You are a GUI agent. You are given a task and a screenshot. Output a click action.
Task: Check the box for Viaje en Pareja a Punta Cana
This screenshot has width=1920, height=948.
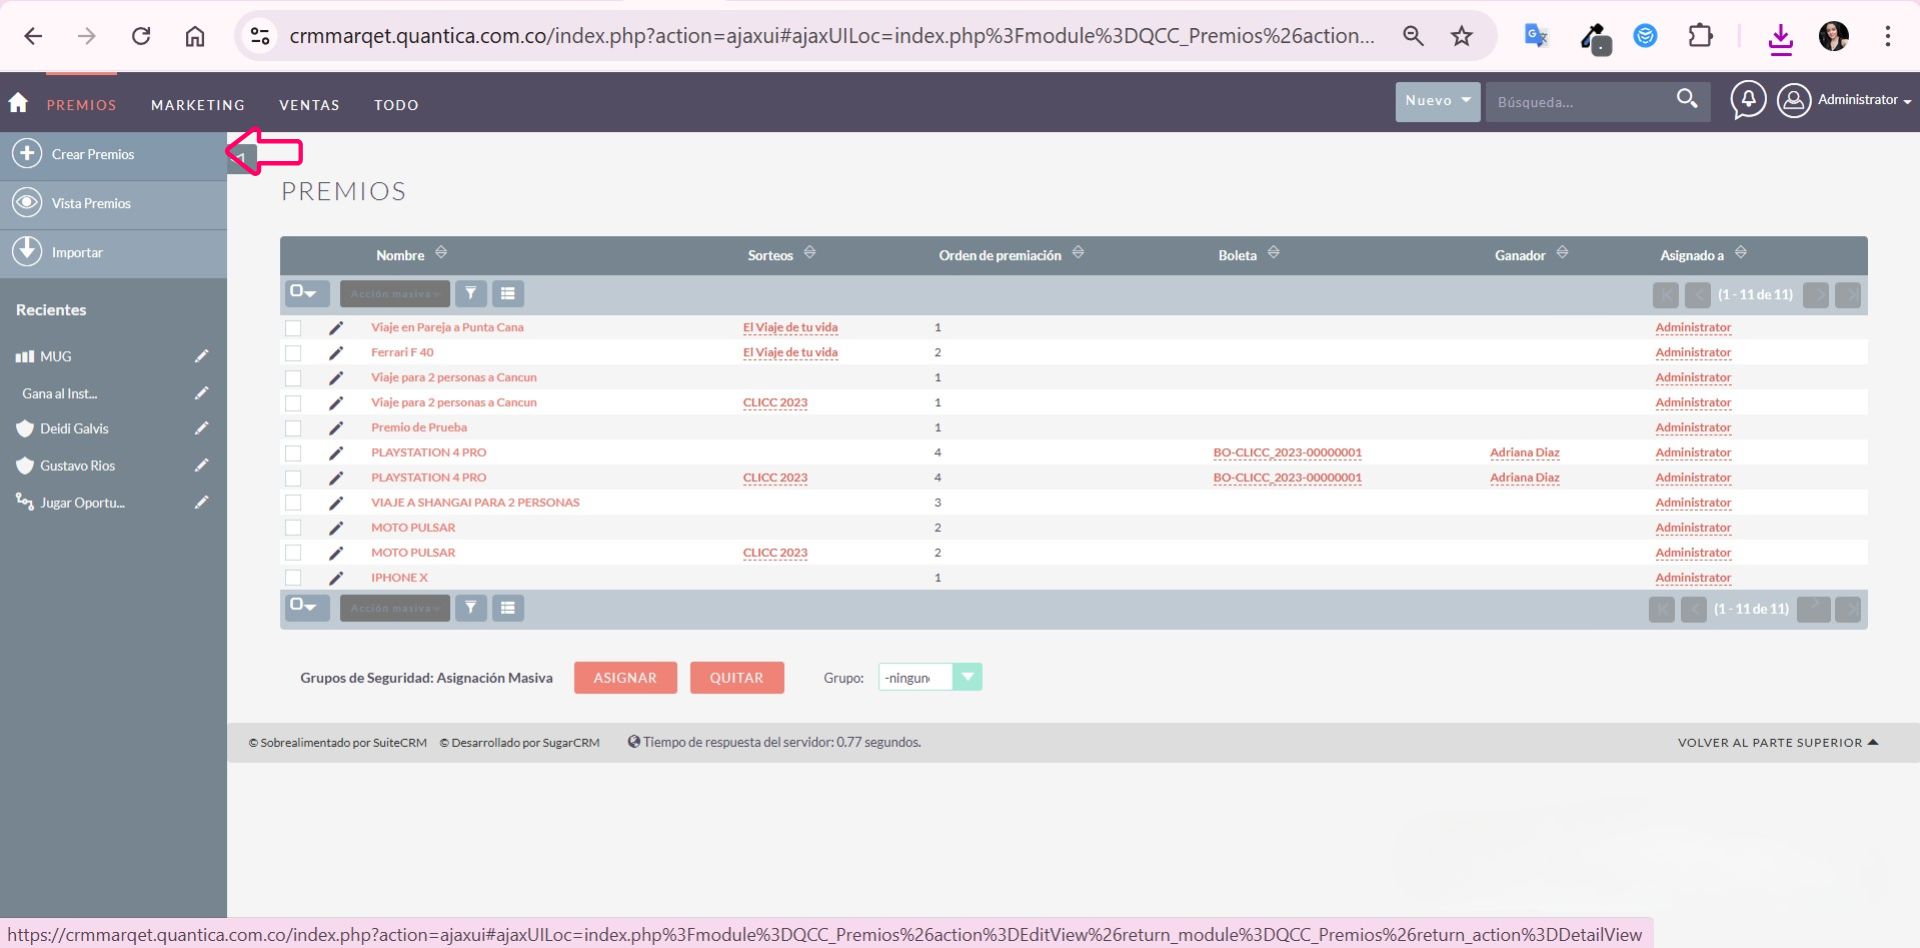[x=293, y=328]
